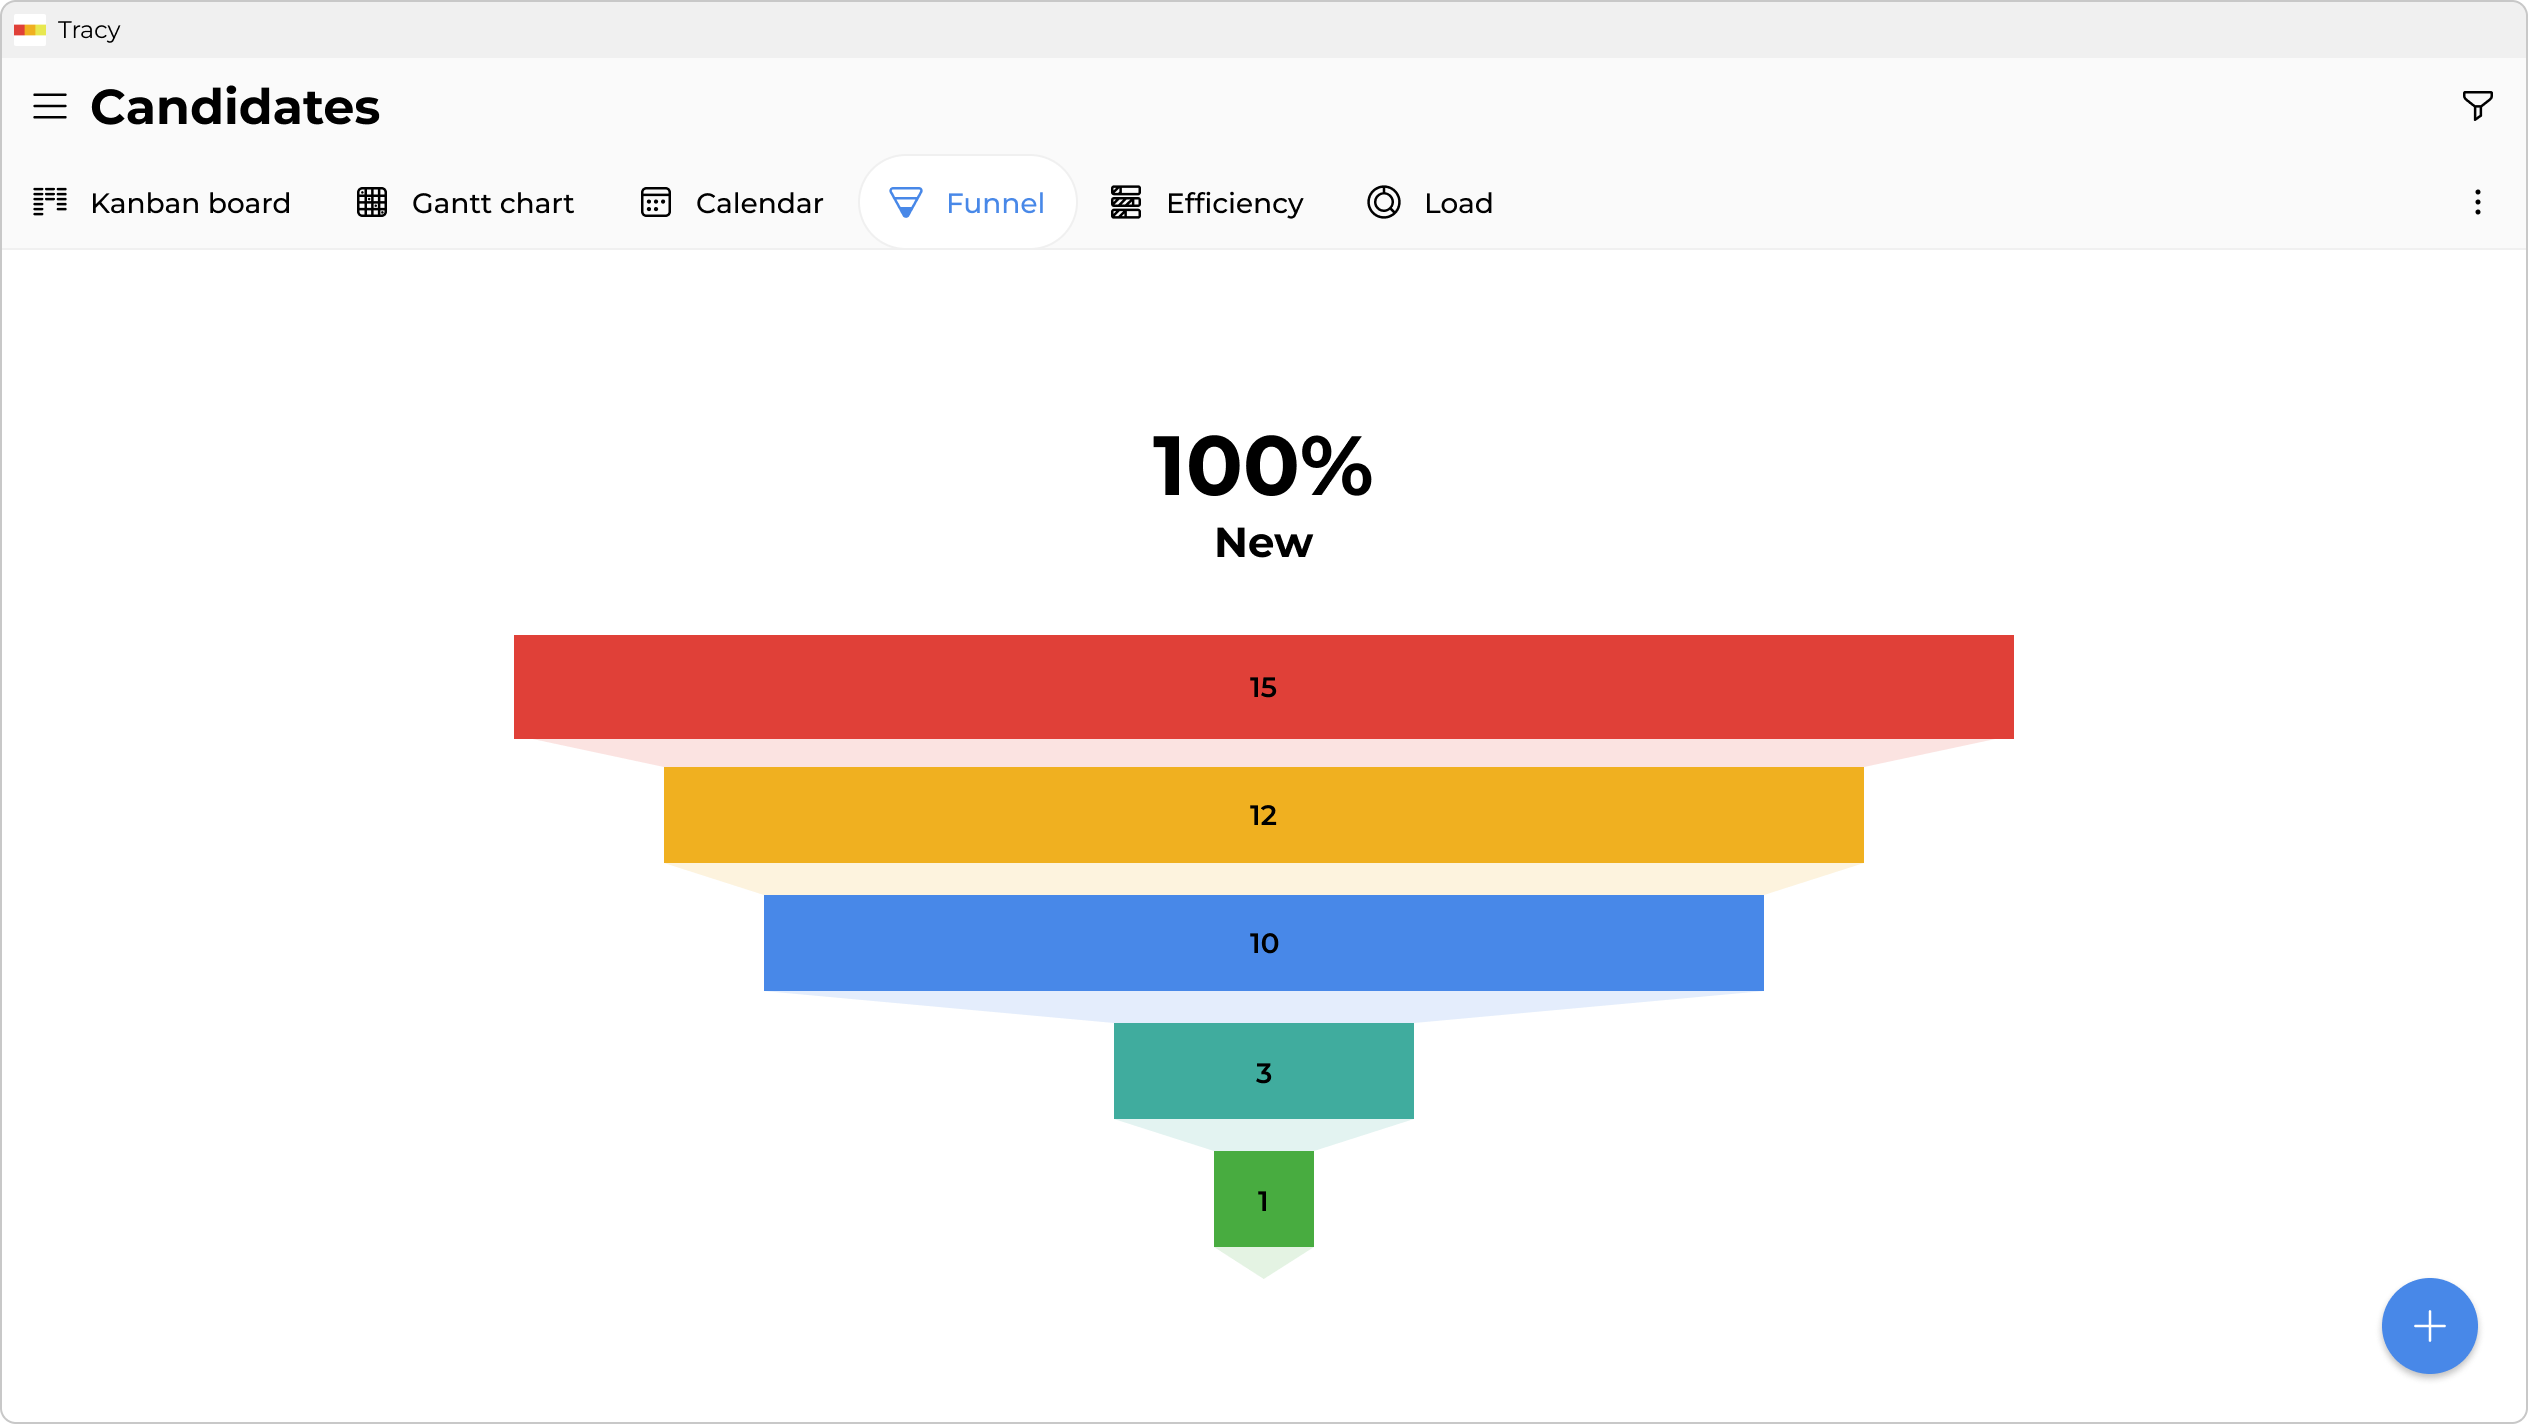
Task: Open the three-dot more options menu
Action: [x=2477, y=202]
